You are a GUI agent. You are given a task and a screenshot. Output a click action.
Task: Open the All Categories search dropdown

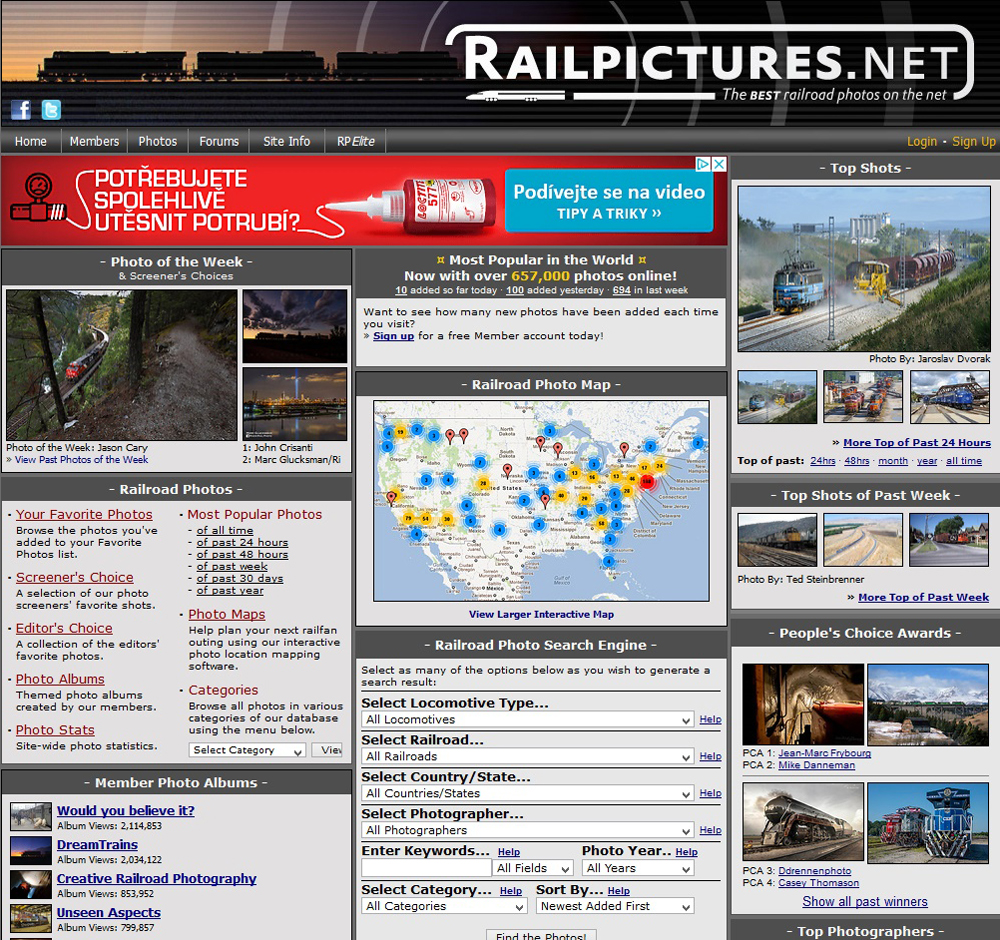click(x=445, y=906)
